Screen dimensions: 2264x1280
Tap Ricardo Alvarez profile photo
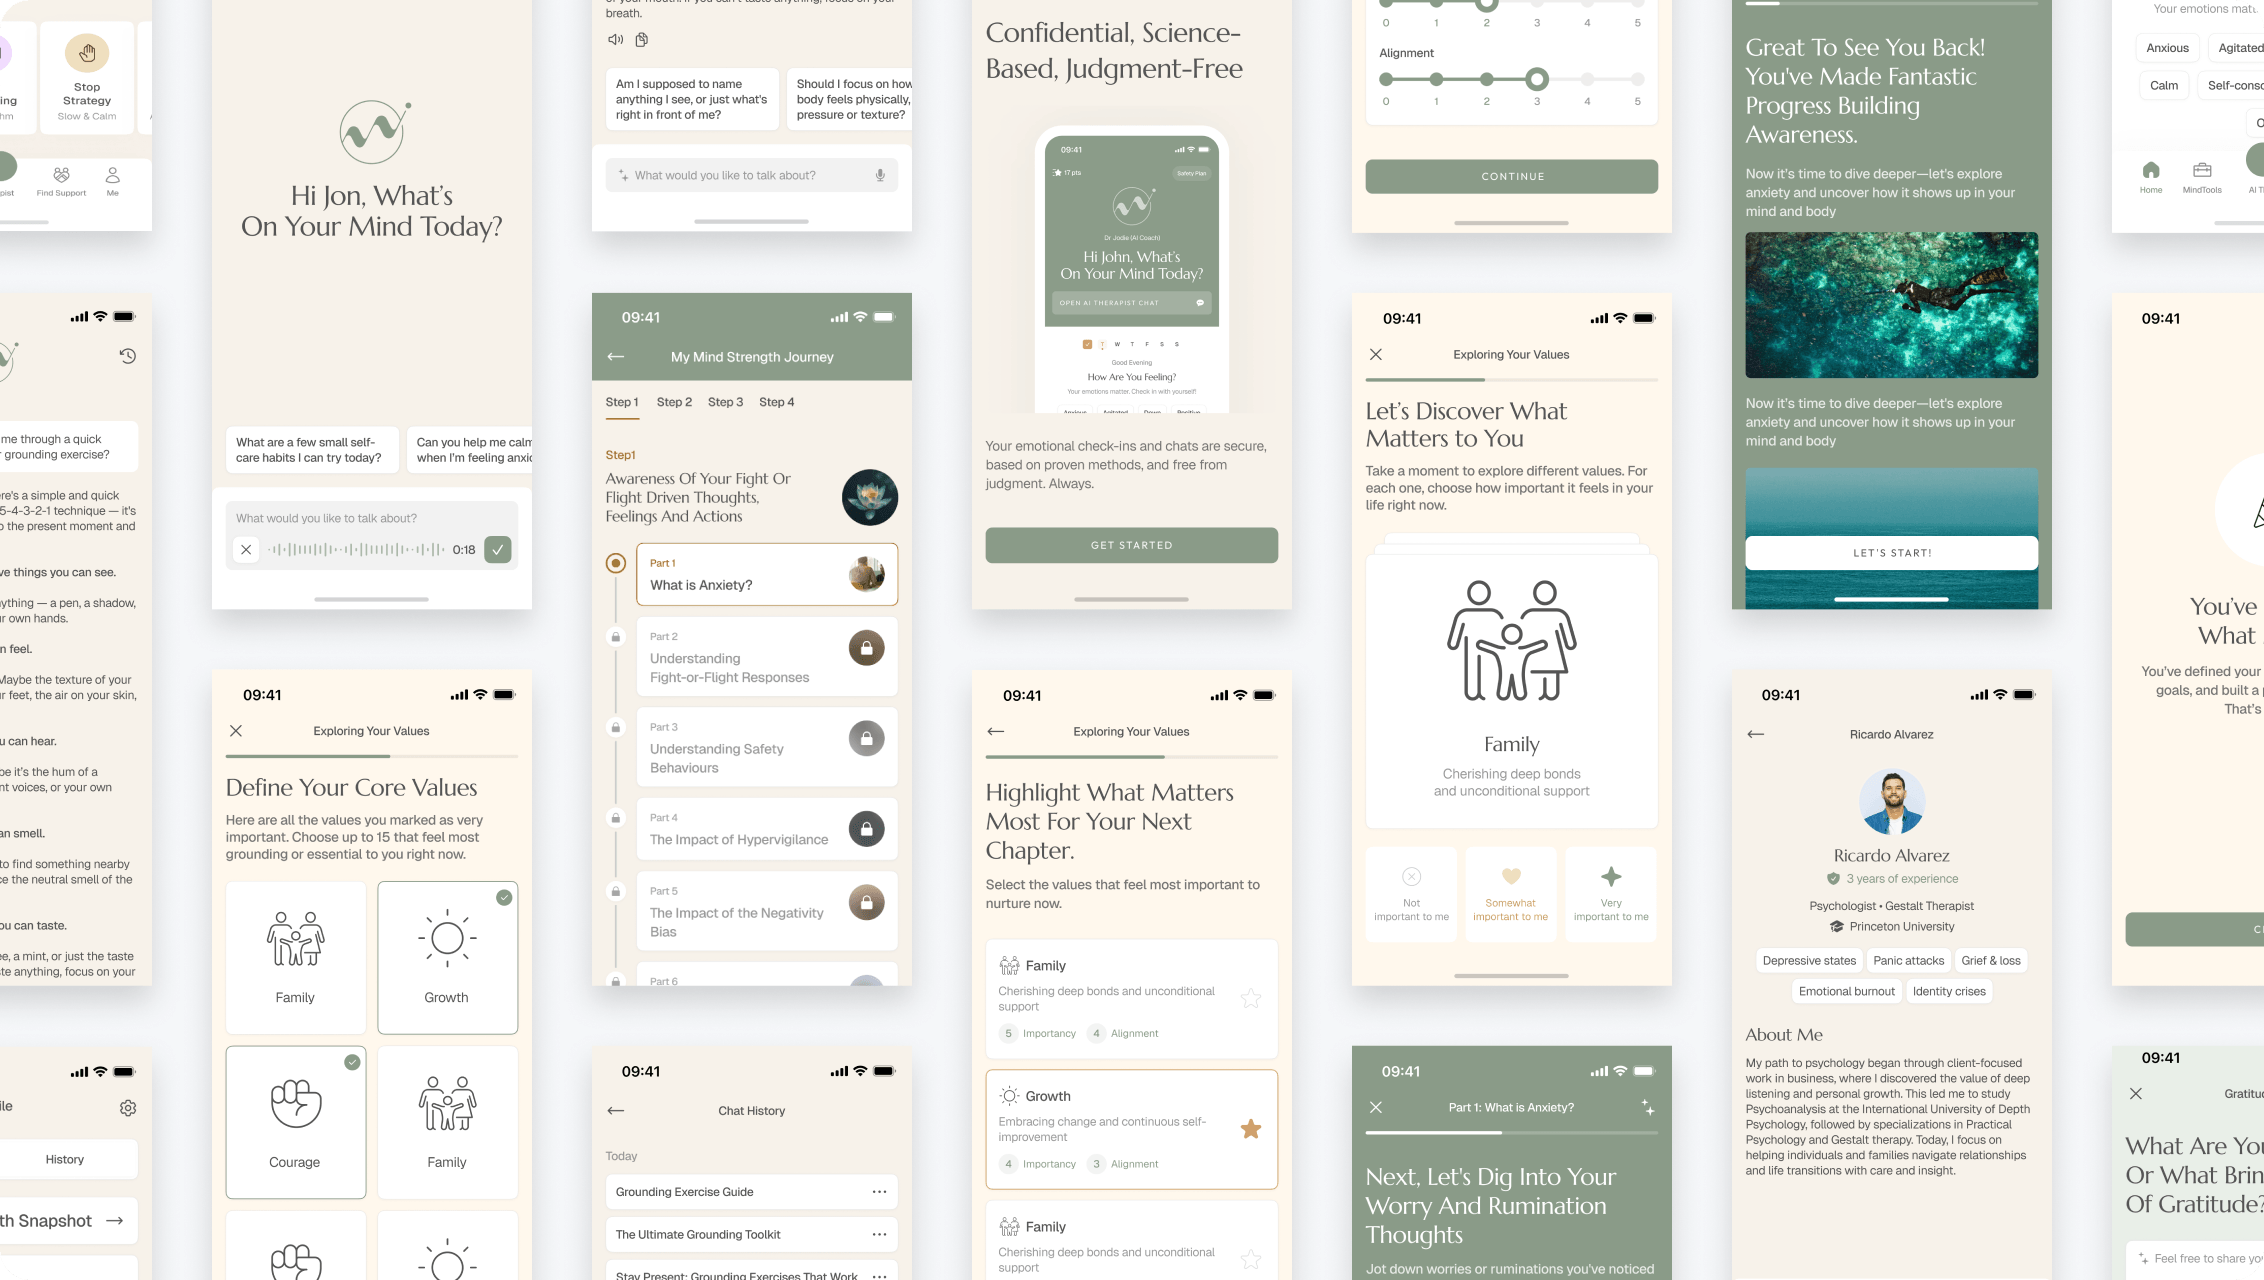[x=1891, y=802]
